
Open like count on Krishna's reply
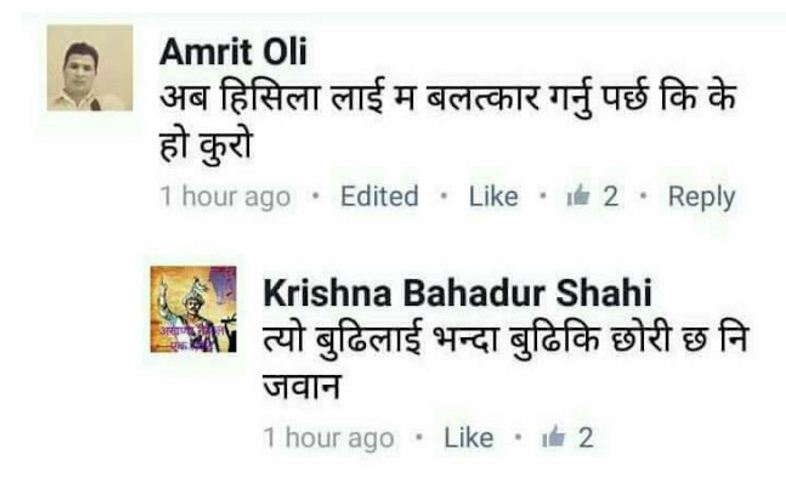point(586,438)
